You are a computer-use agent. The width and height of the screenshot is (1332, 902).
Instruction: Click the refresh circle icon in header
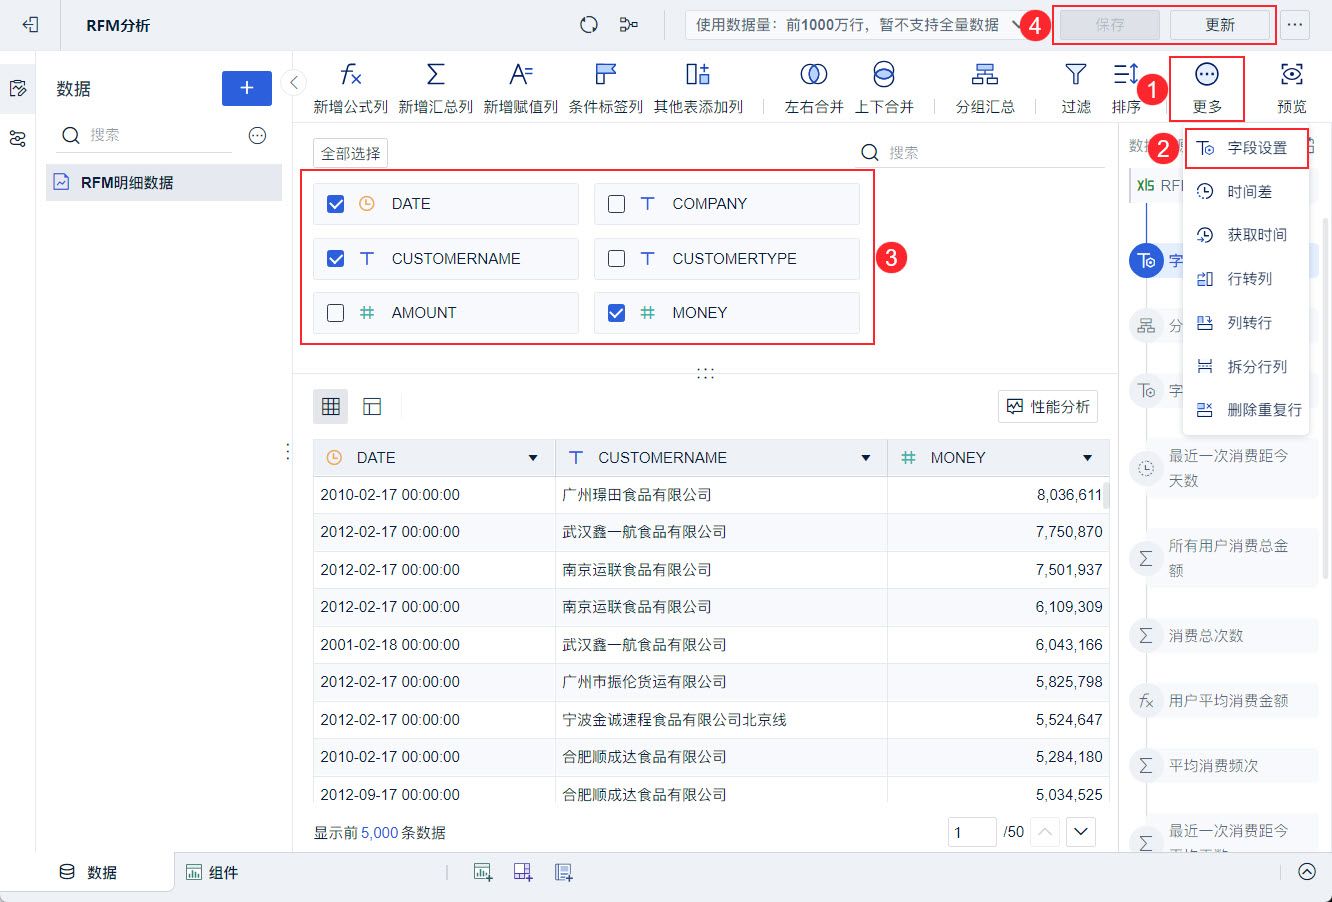589,25
